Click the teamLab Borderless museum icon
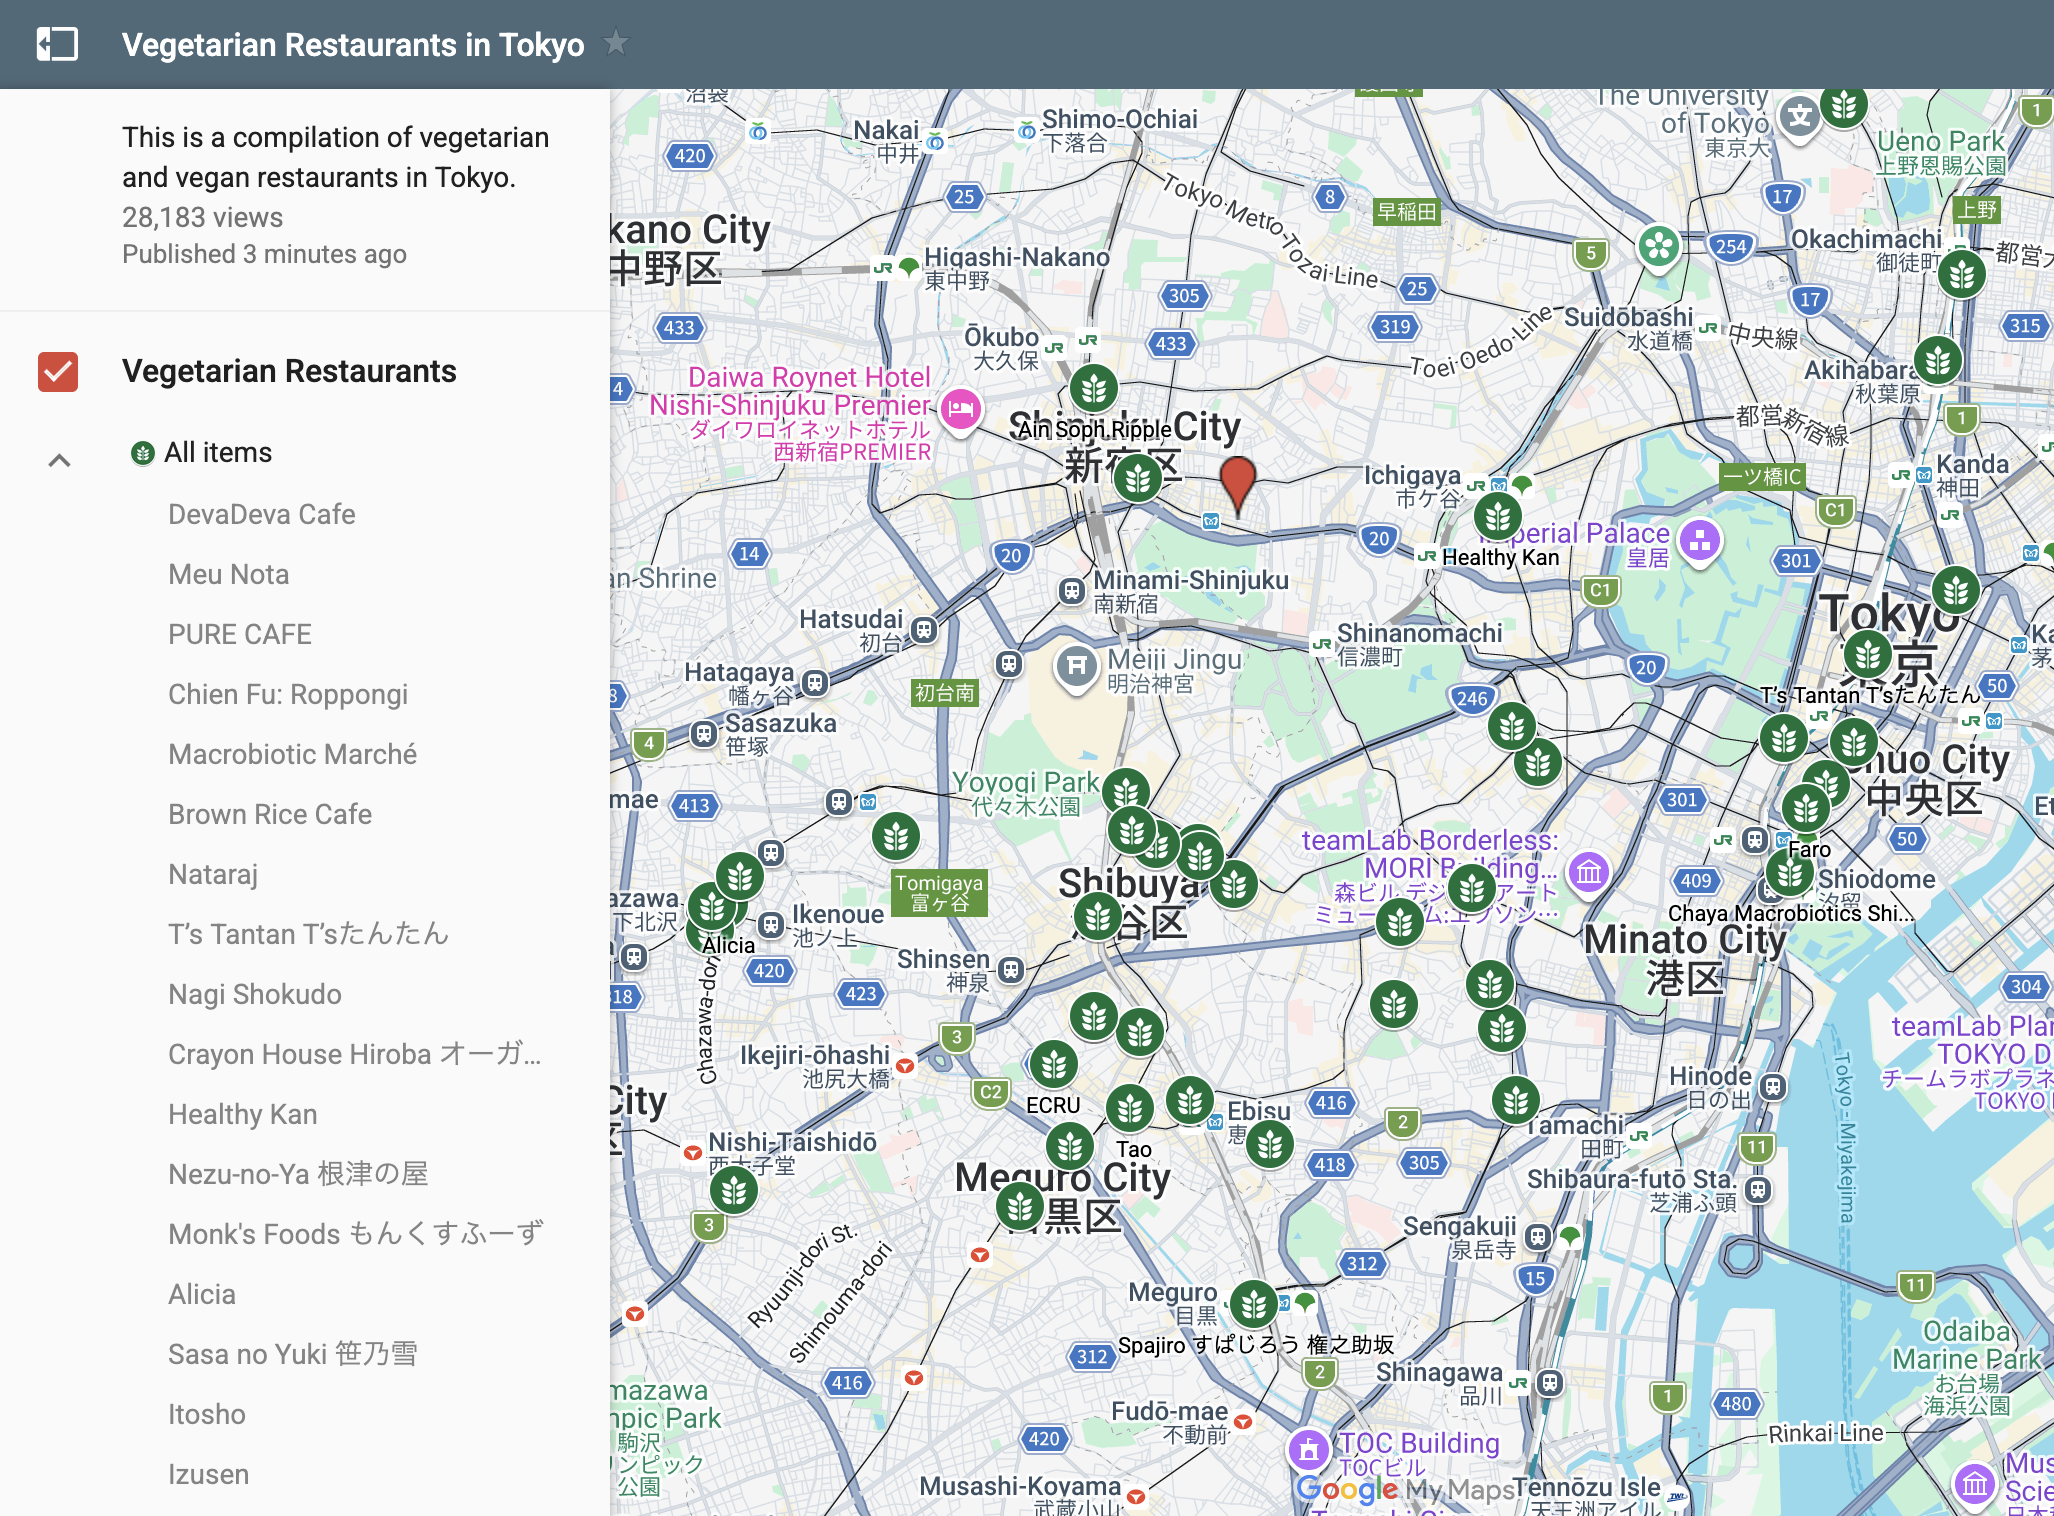Viewport: 2054px width, 1516px height. [1588, 873]
